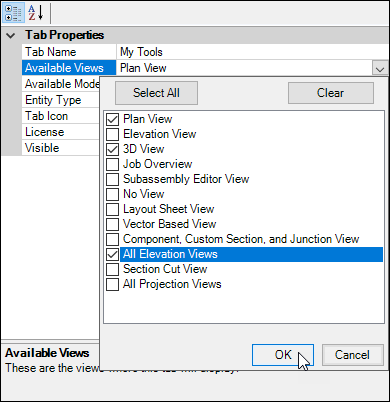This screenshot has height=402, width=390.
Task: Collapse the Tab Properties section
Action: point(11,35)
